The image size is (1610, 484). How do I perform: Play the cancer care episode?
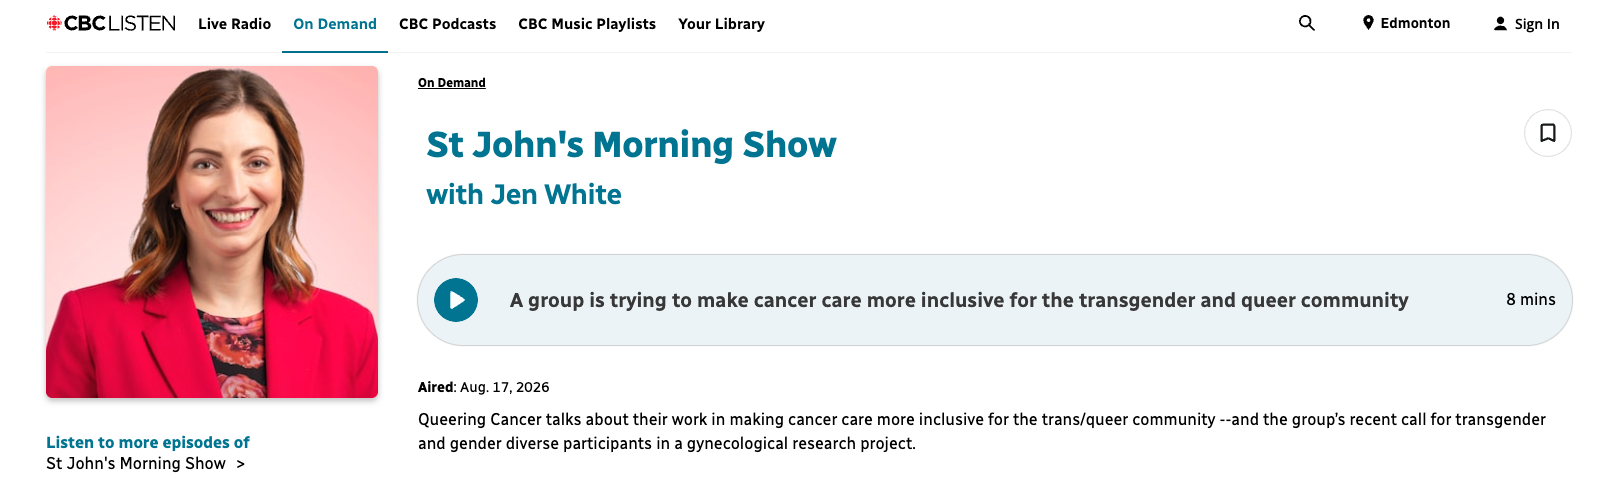coord(456,300)
